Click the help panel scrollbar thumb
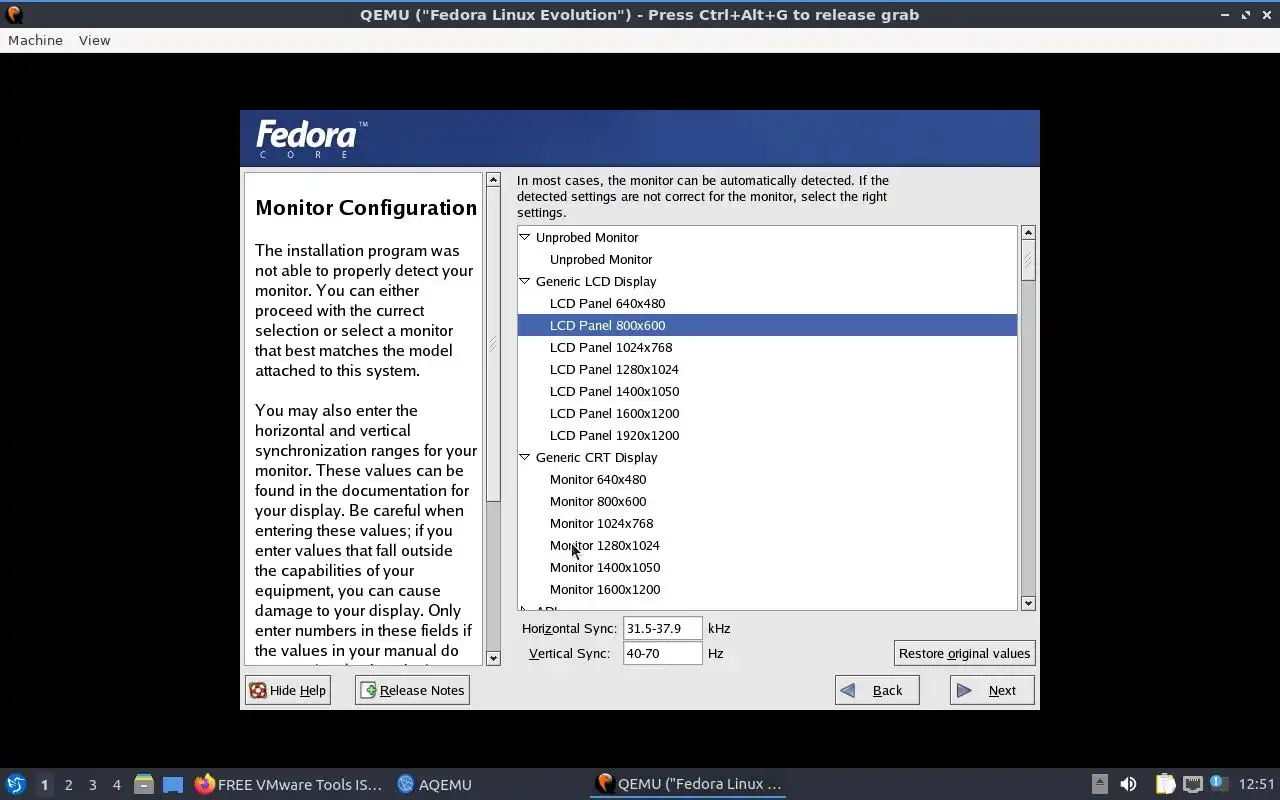1280x800 pixels. (493, 344)
